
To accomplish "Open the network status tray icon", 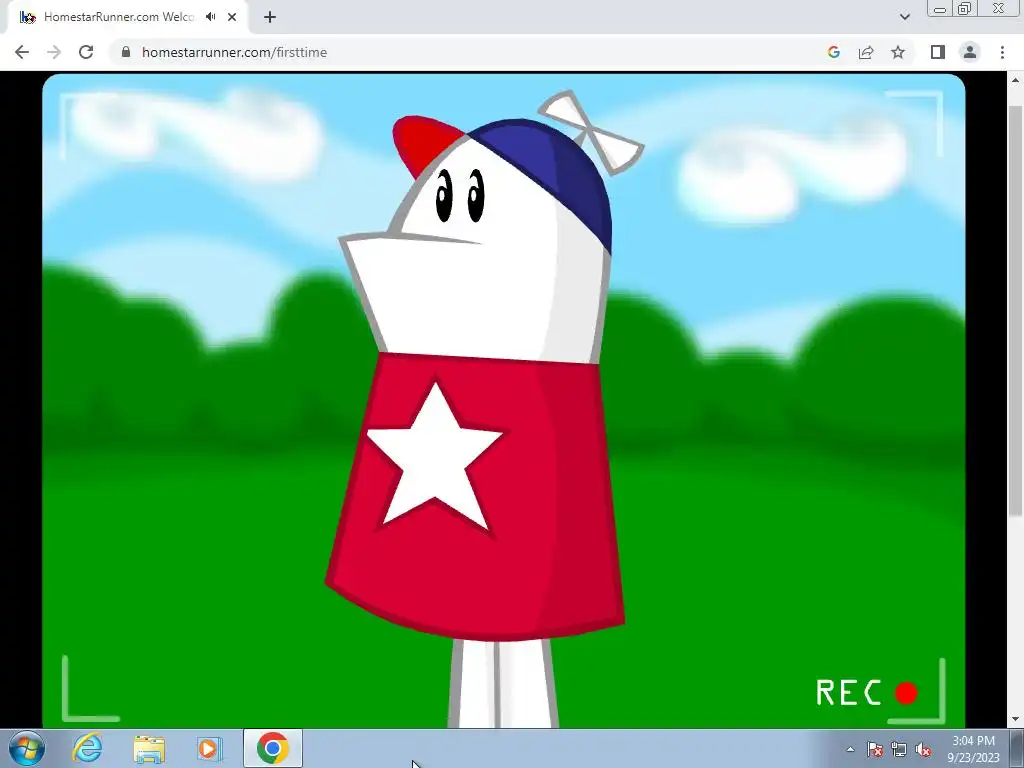I will [x=899, y=749].
